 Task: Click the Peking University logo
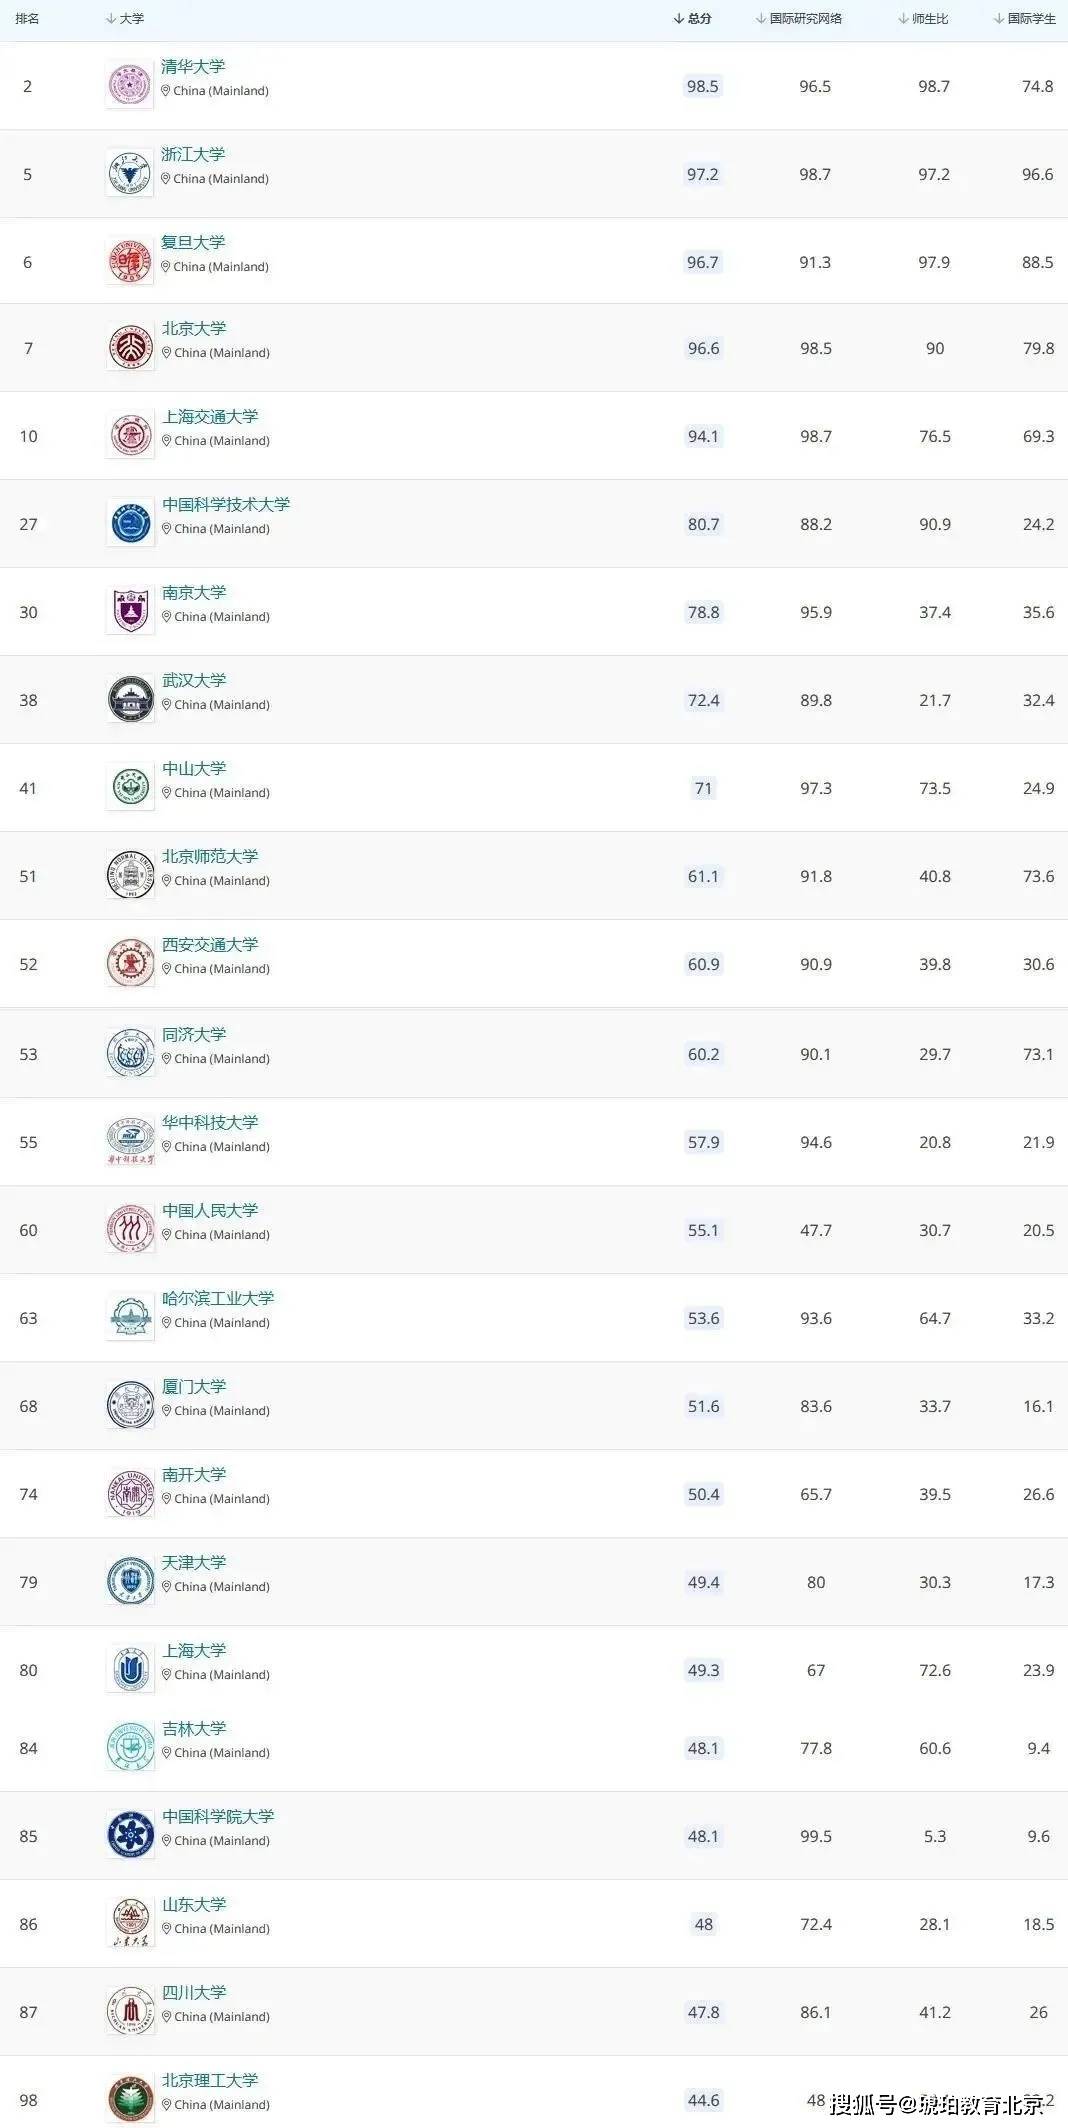coord(131,347)
